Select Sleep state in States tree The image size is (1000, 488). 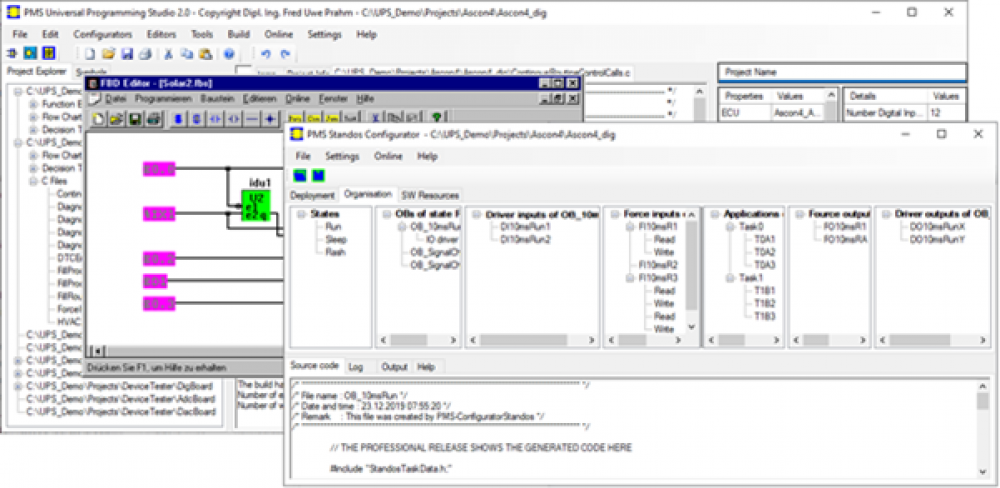[x=335, y=239]
